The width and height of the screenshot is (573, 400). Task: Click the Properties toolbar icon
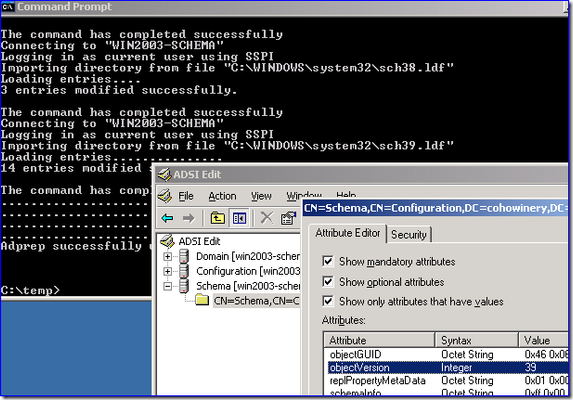point(288,218)
